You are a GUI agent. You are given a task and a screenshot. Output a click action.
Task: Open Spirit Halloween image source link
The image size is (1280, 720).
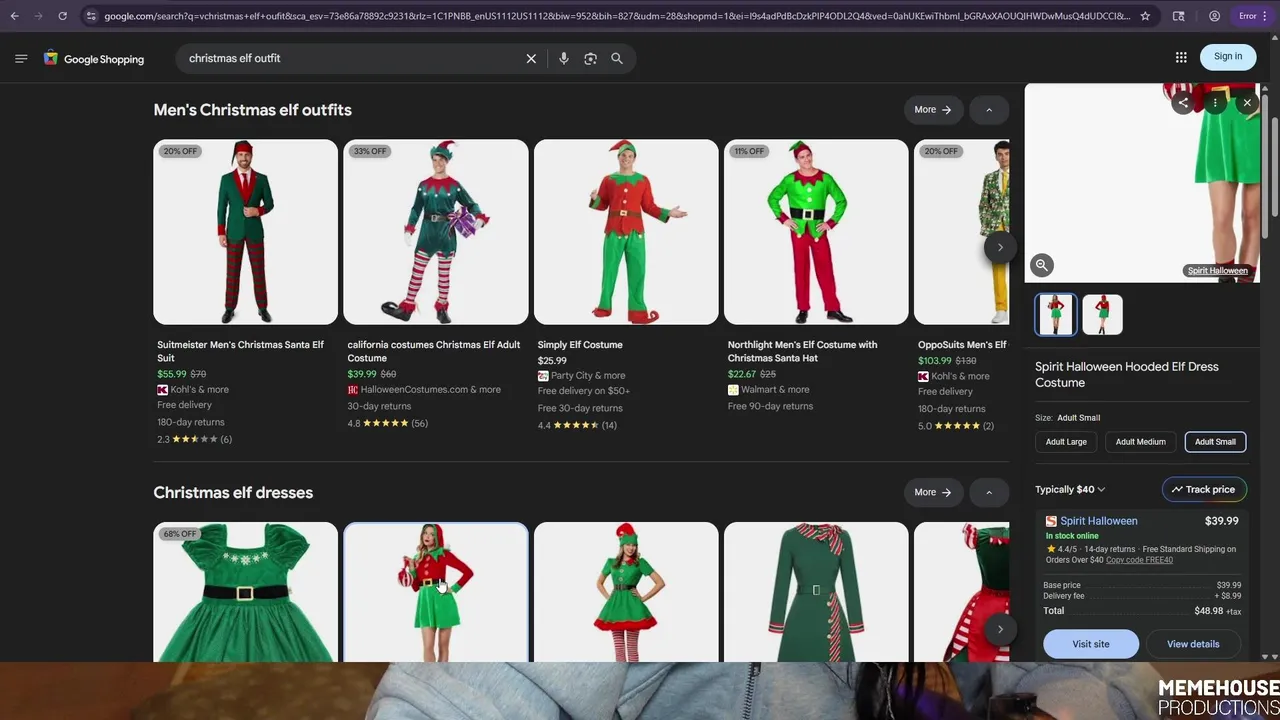tap(1217, 271)
